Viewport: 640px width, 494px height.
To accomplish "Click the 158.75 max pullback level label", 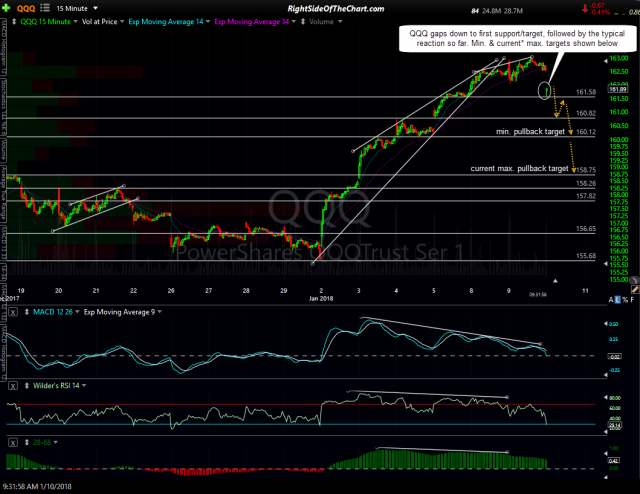I will (586, 170).
